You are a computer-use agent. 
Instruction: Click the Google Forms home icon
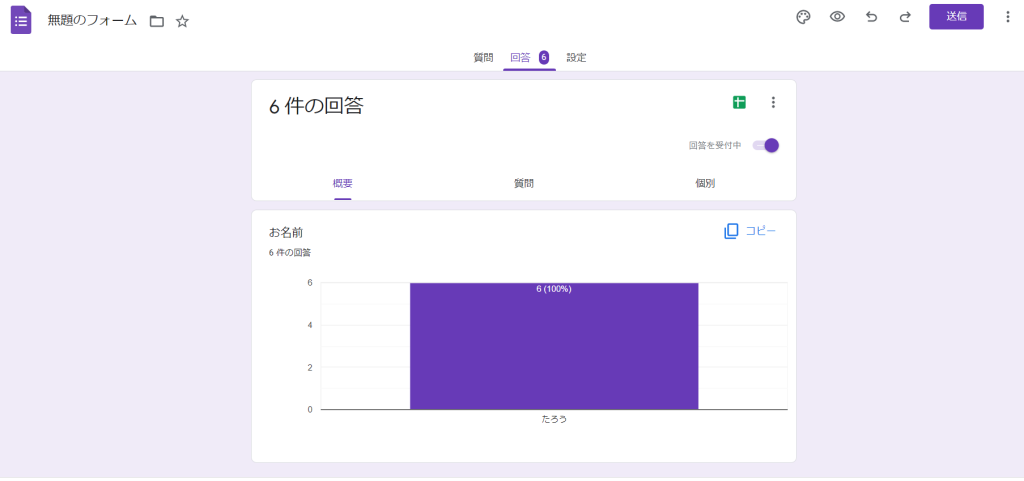point(21,20)
